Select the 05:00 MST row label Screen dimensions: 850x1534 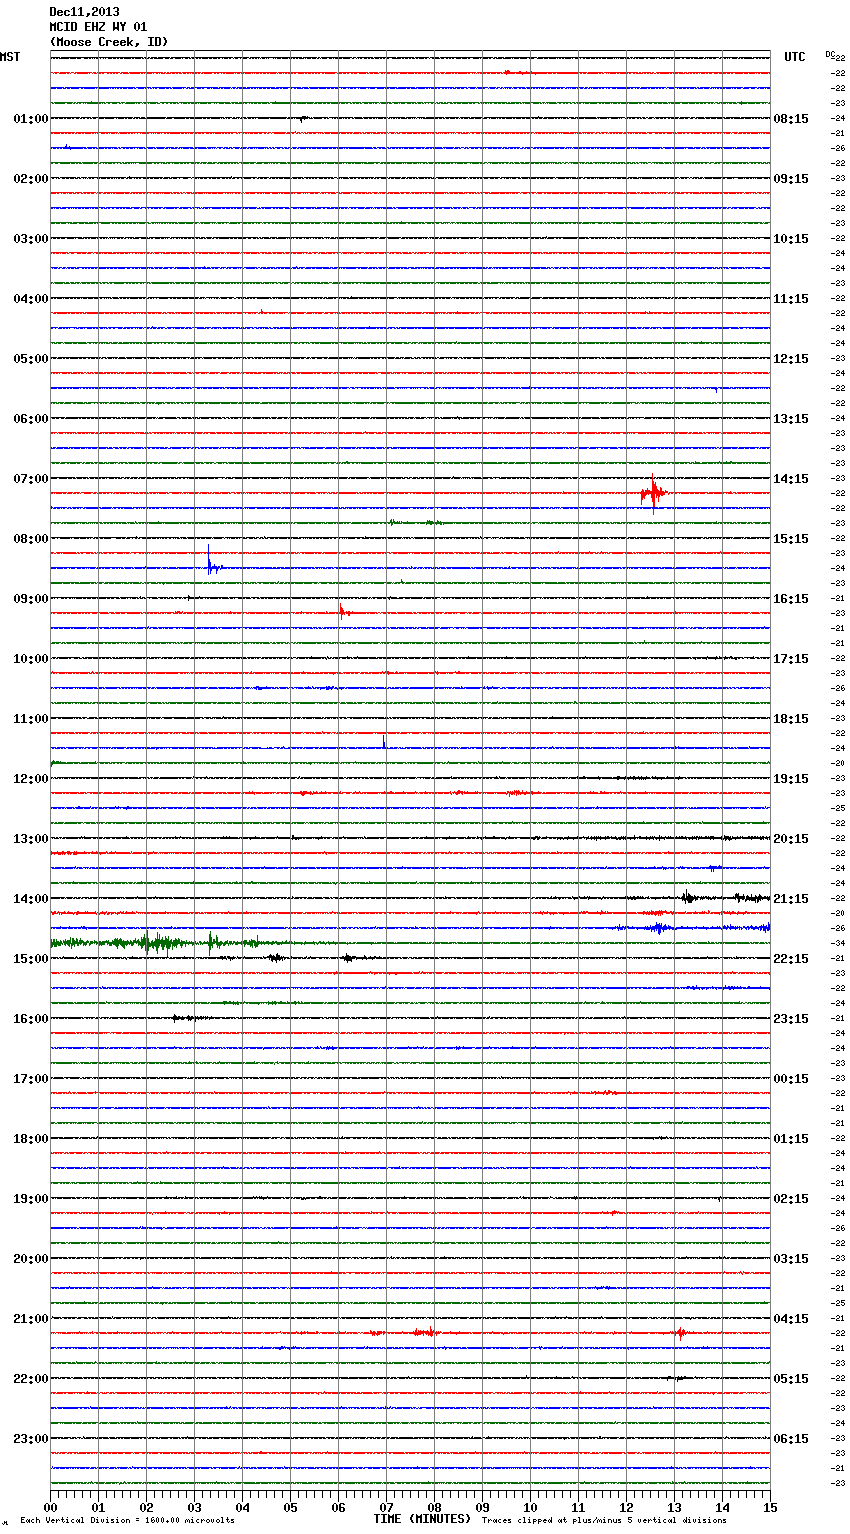coord(30,359)
